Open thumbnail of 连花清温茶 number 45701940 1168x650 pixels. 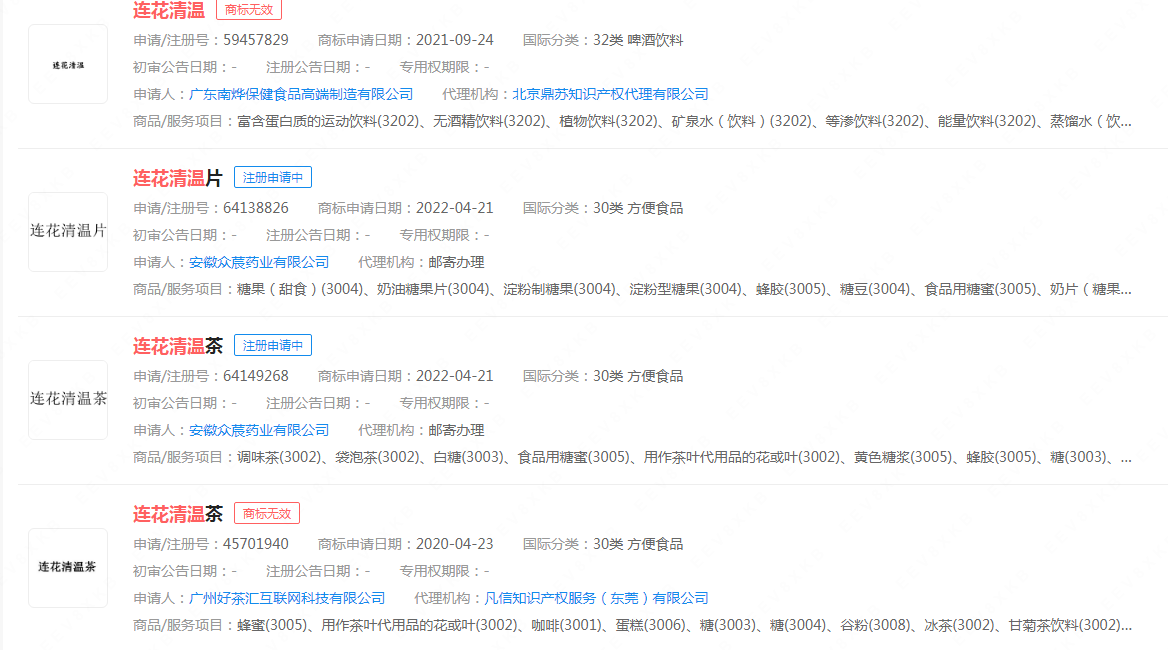tap(68, 568)
